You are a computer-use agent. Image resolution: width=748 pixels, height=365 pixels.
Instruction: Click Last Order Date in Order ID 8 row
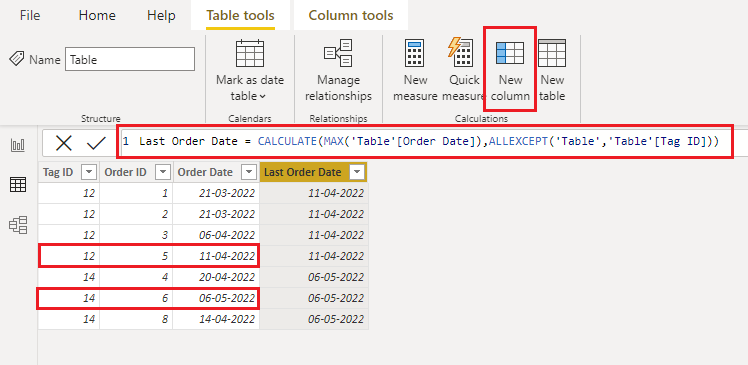point(314,319)
